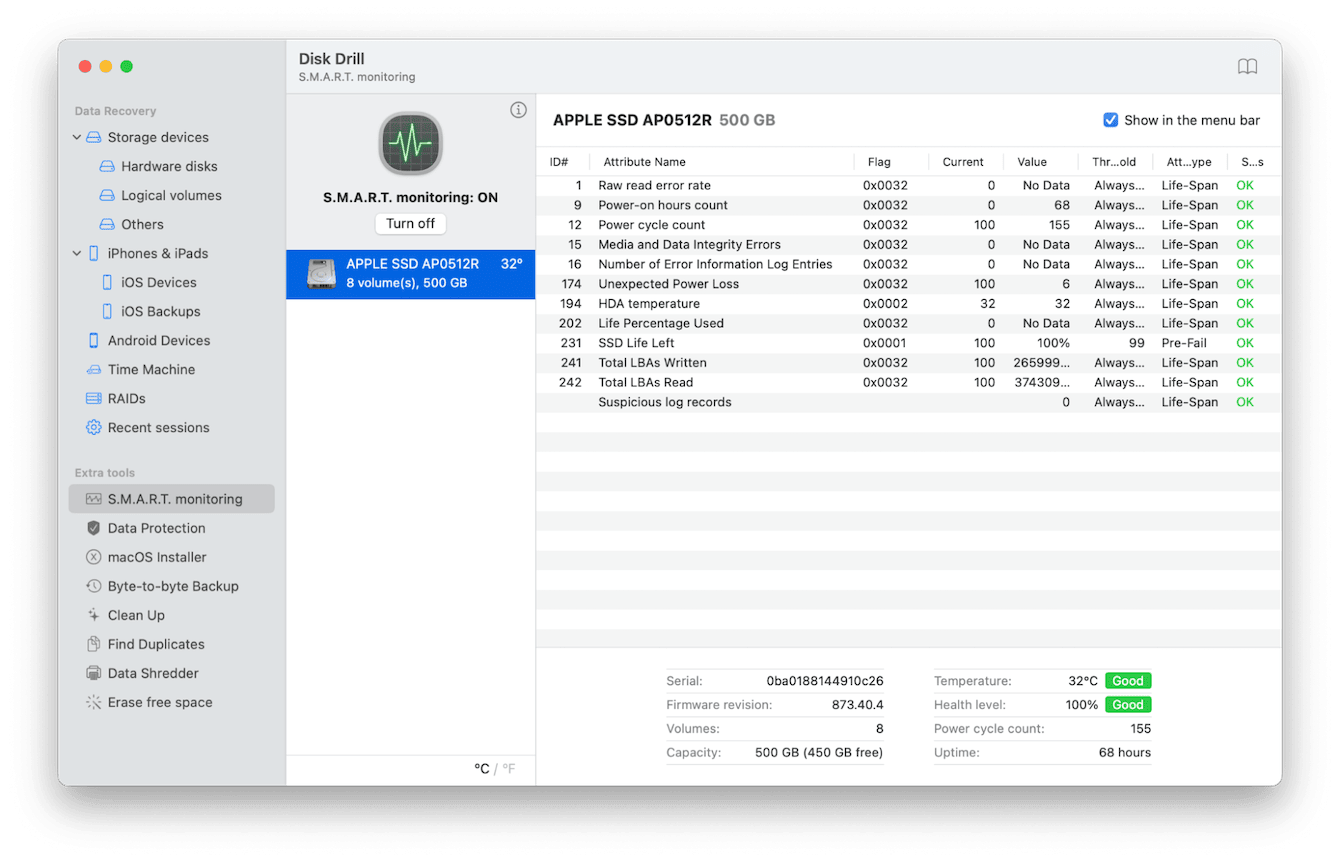Viewport: 1340px width, 863px height.
Task: Select the APPLE SSD AP0512R drive entry
Action: (410, 272)
